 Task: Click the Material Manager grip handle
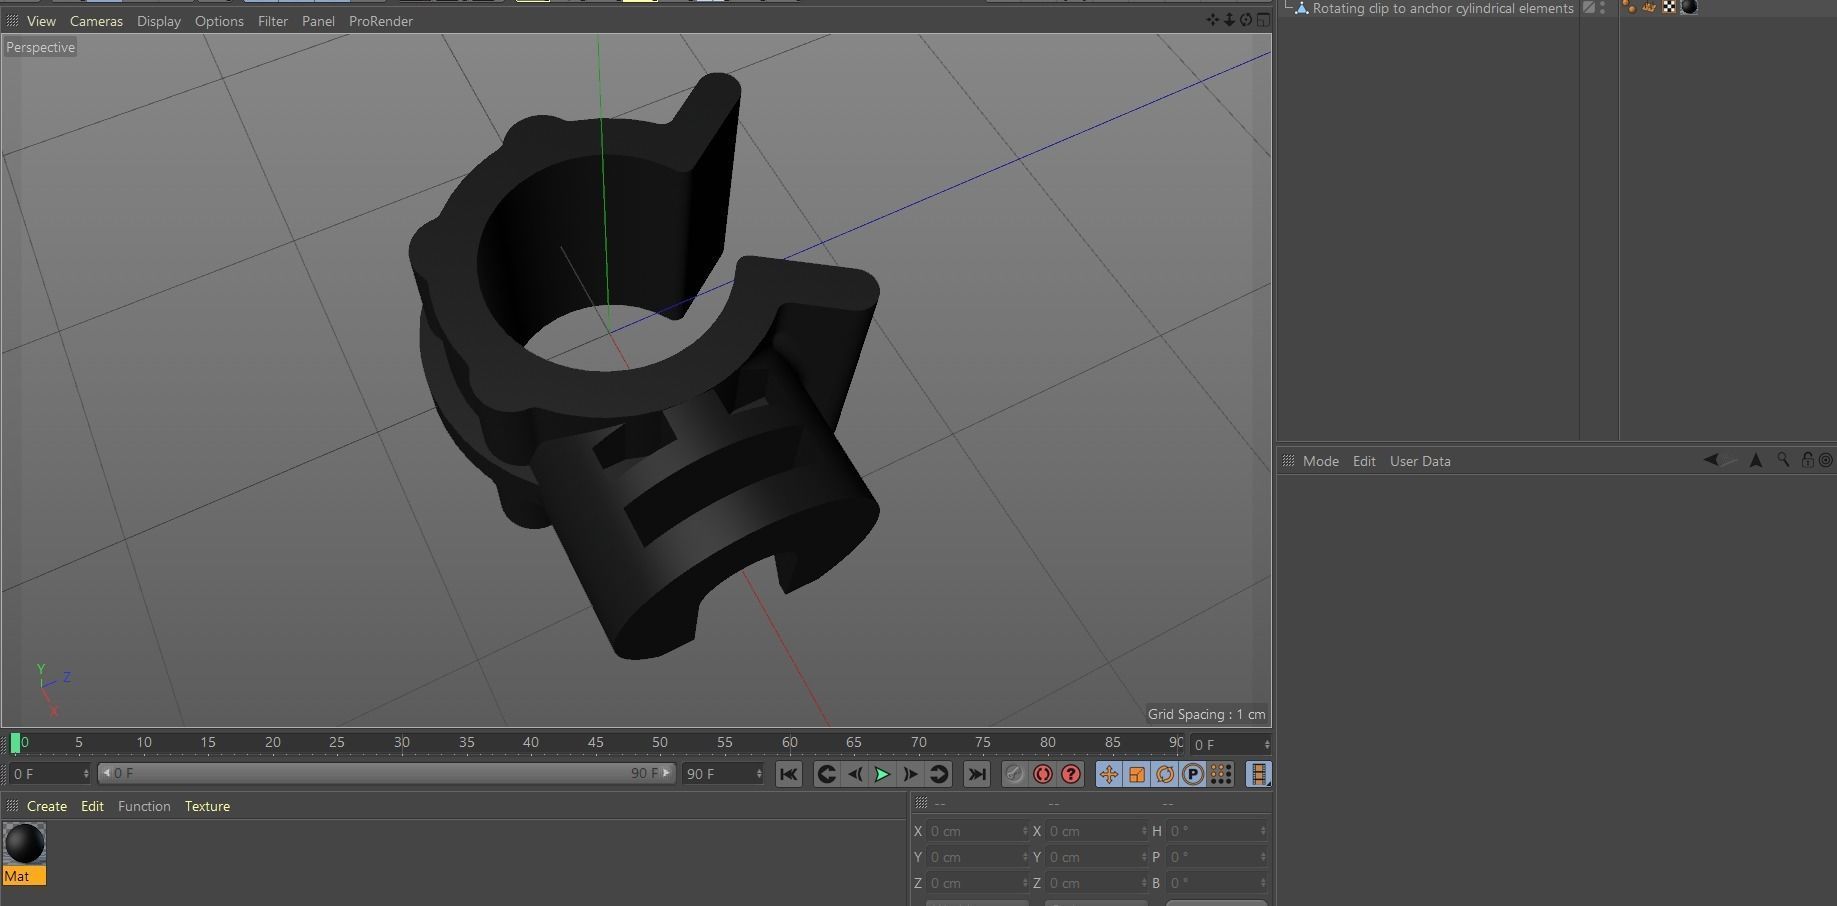12,806
